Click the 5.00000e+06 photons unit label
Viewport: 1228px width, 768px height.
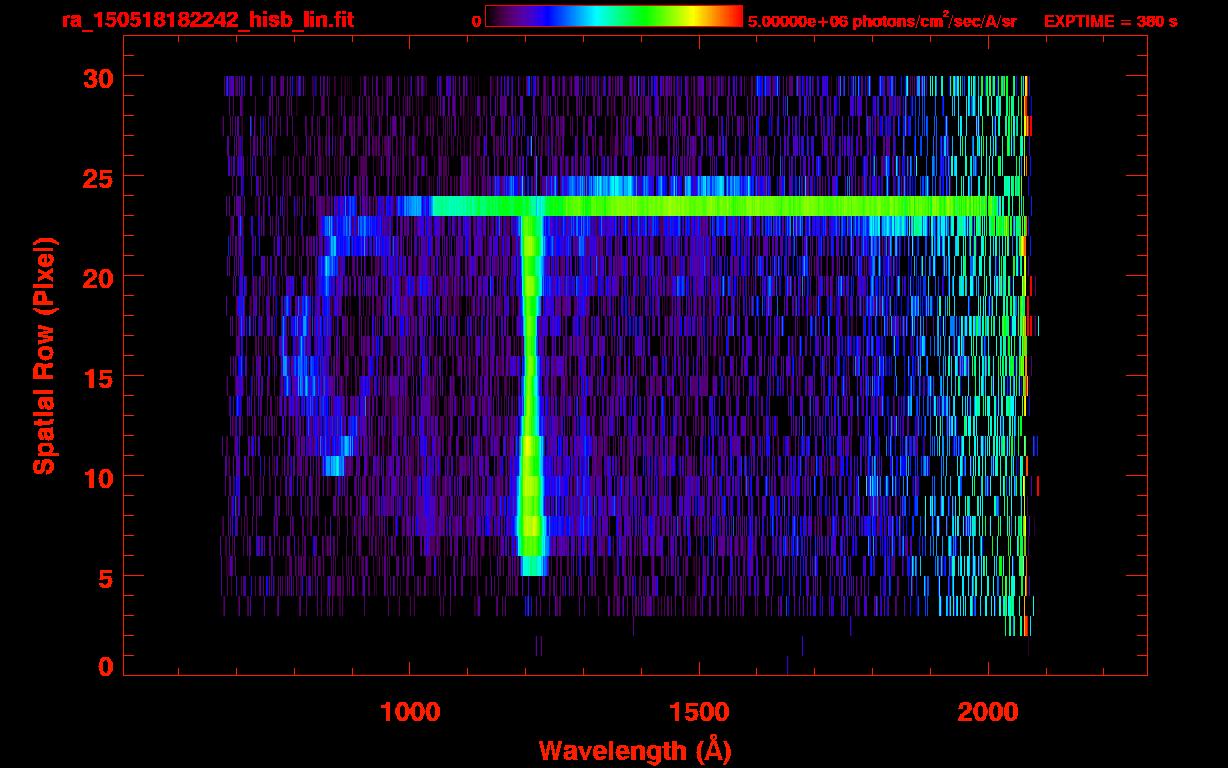click(882, 21)
